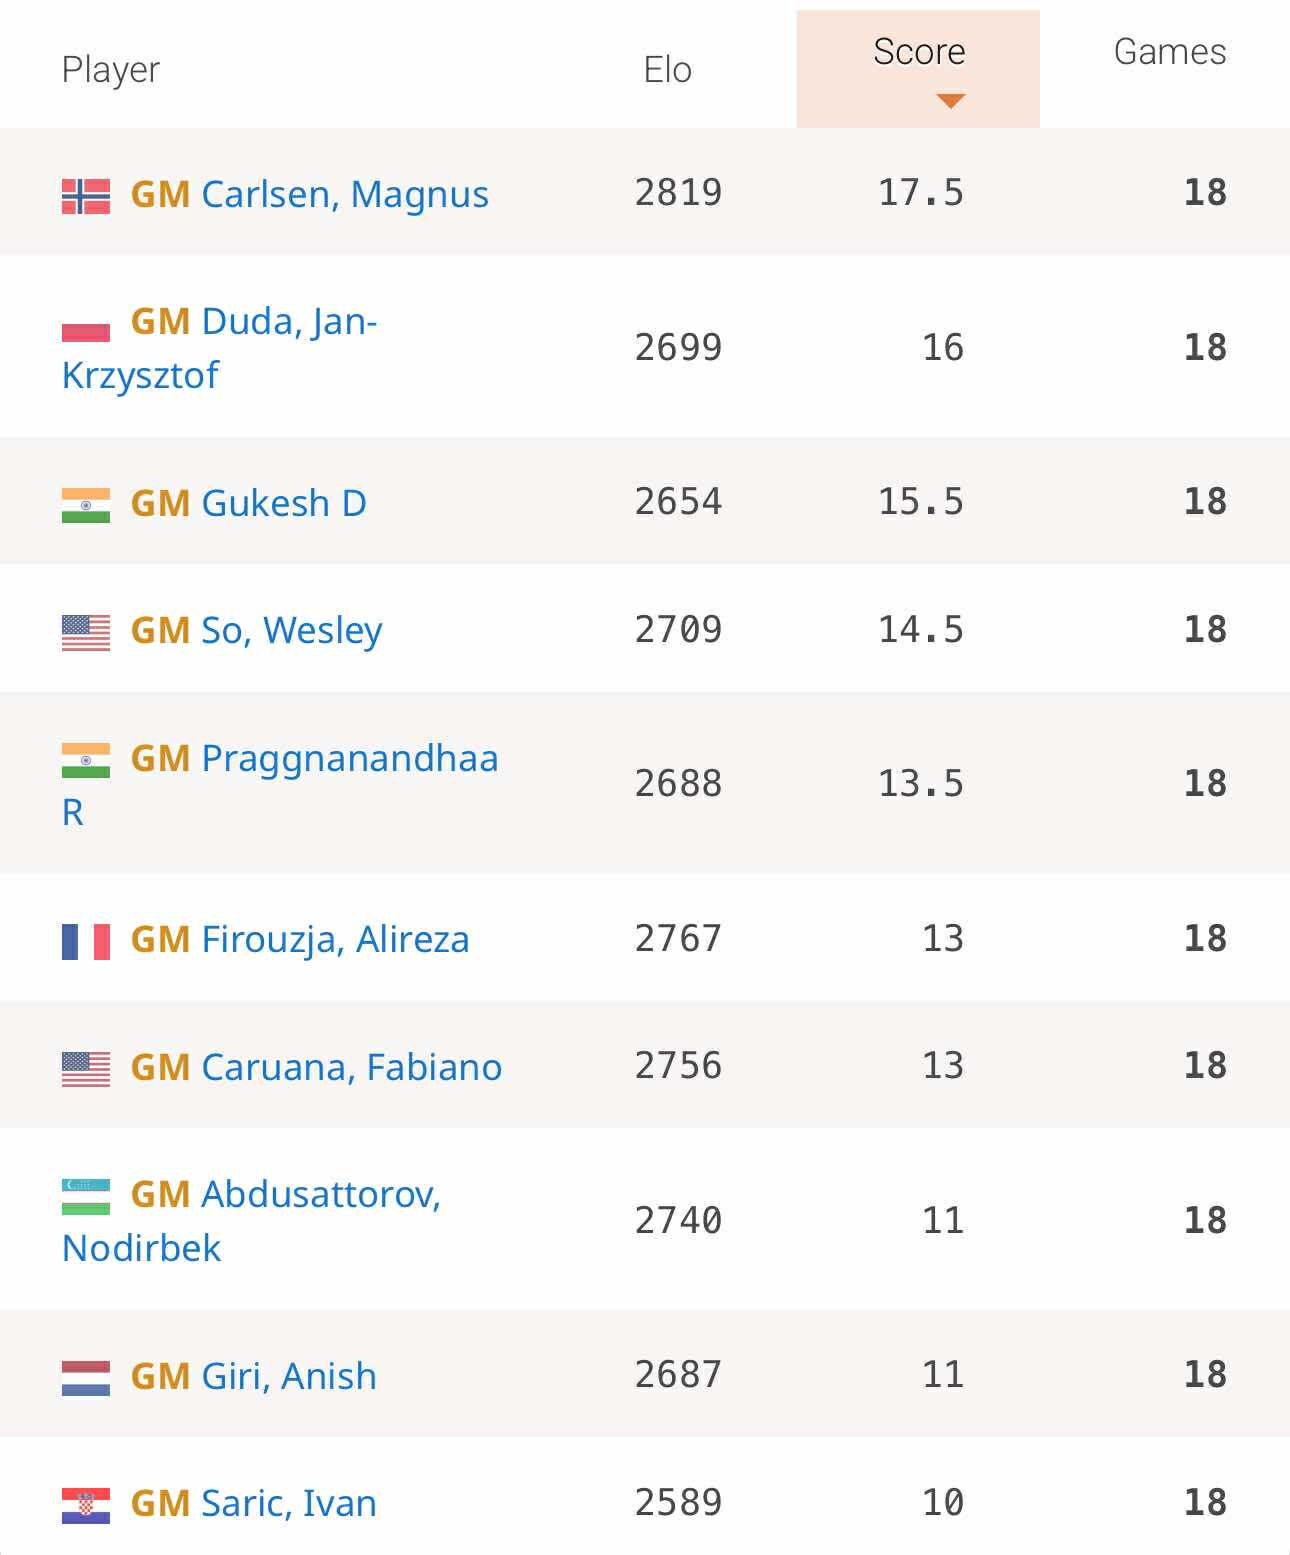1290x1555 pixels.
Task: Click the Norway flag beside Carlsen
Action: click(86, 196)
